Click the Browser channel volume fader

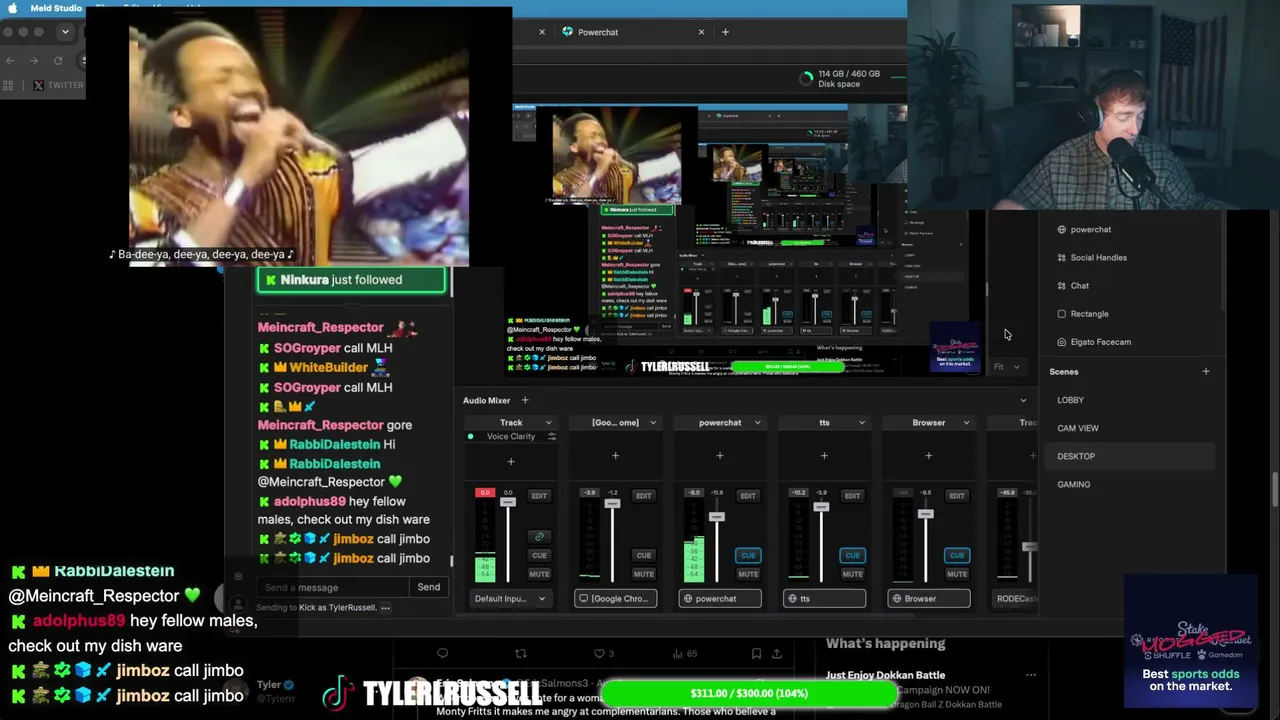925,514
